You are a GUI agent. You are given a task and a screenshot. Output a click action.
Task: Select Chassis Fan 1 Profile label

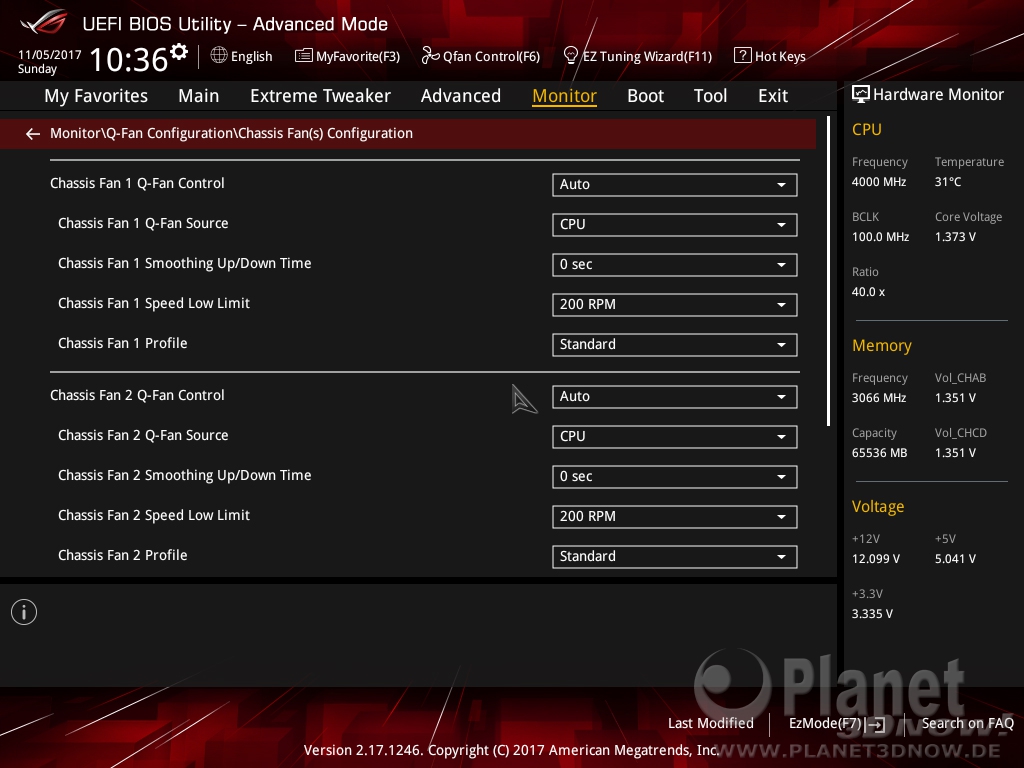pos(122,344)
